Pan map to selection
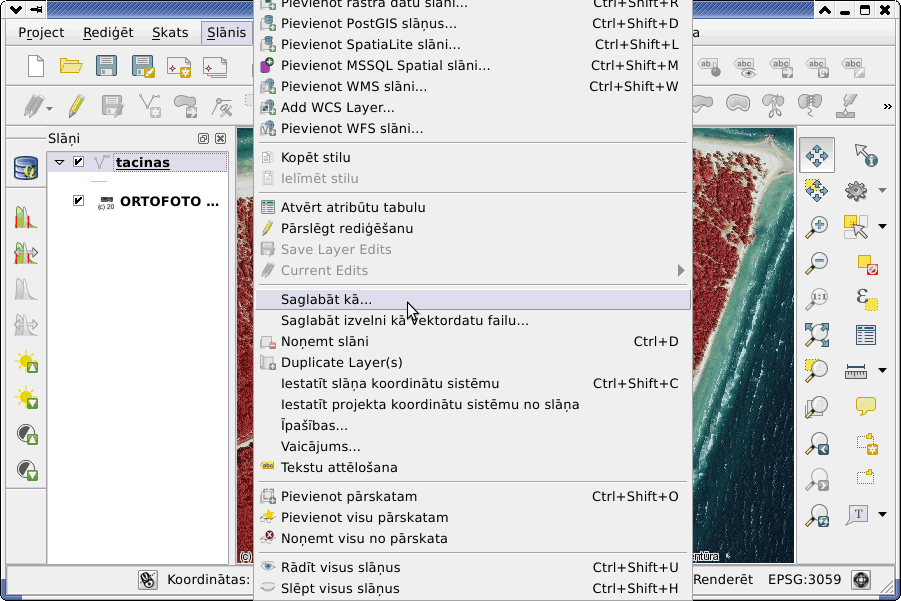Viewport: 901px width, 601px height. tap(817, 191)
